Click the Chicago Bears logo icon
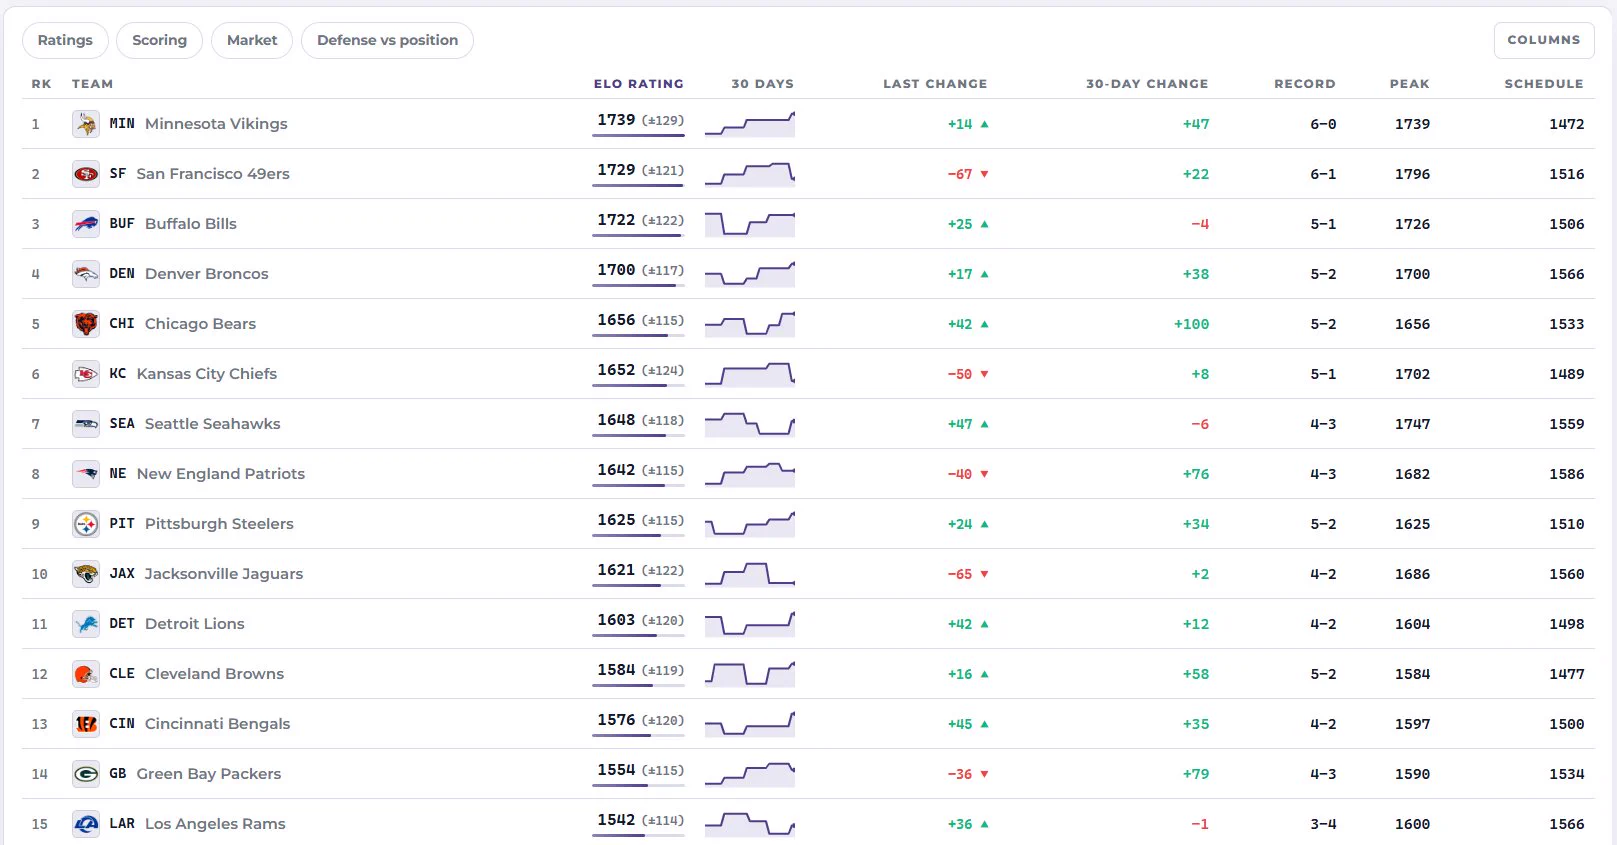Screen dimensions: 1617x845 [86, 324]
